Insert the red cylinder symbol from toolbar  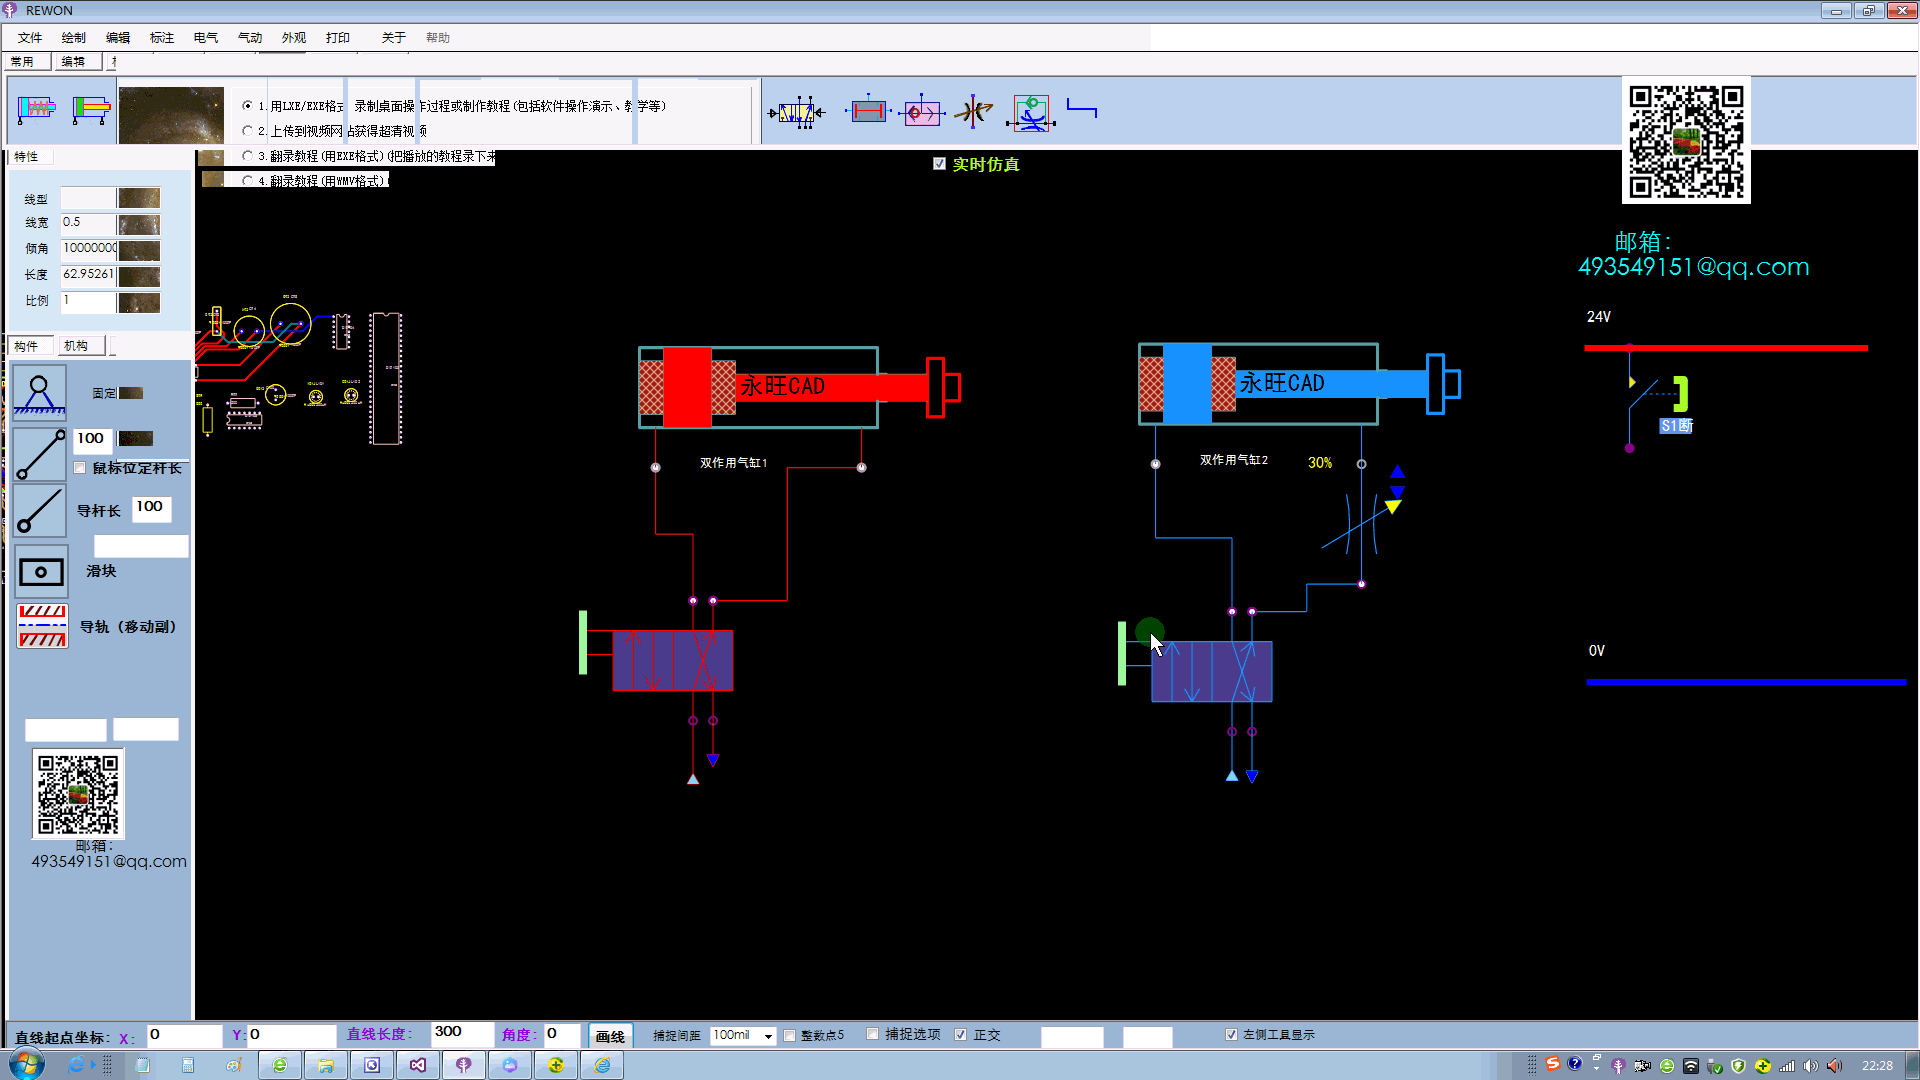click(x=868, y=111)
